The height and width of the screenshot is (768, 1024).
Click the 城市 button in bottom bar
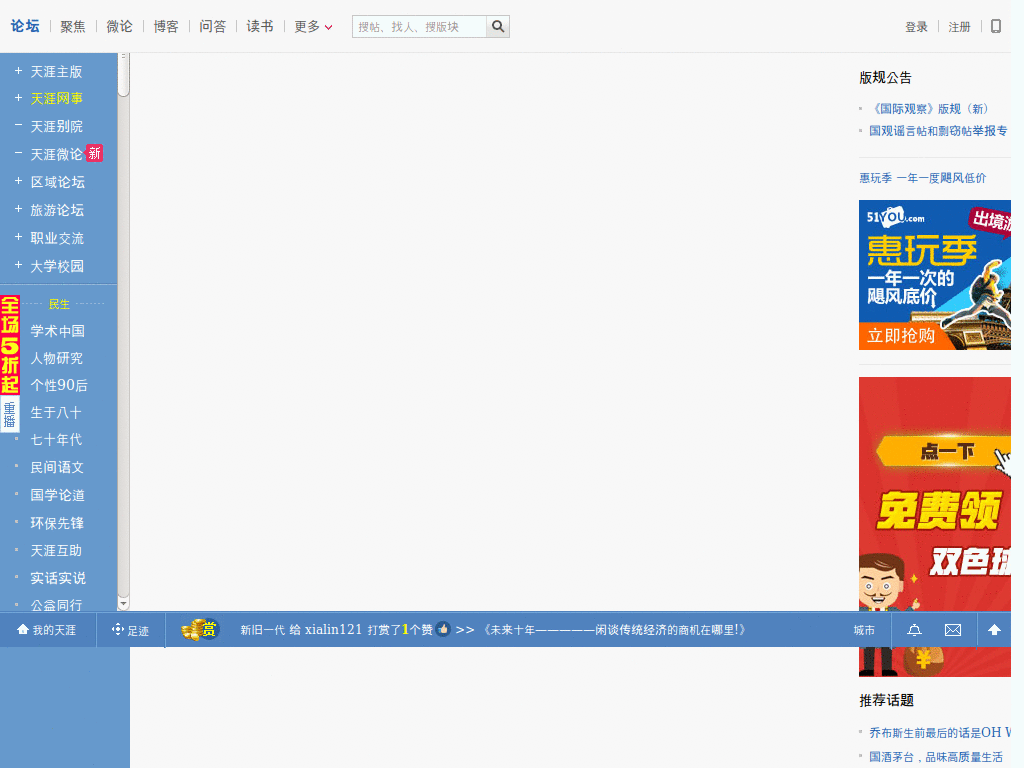click(x=864, y=630)
